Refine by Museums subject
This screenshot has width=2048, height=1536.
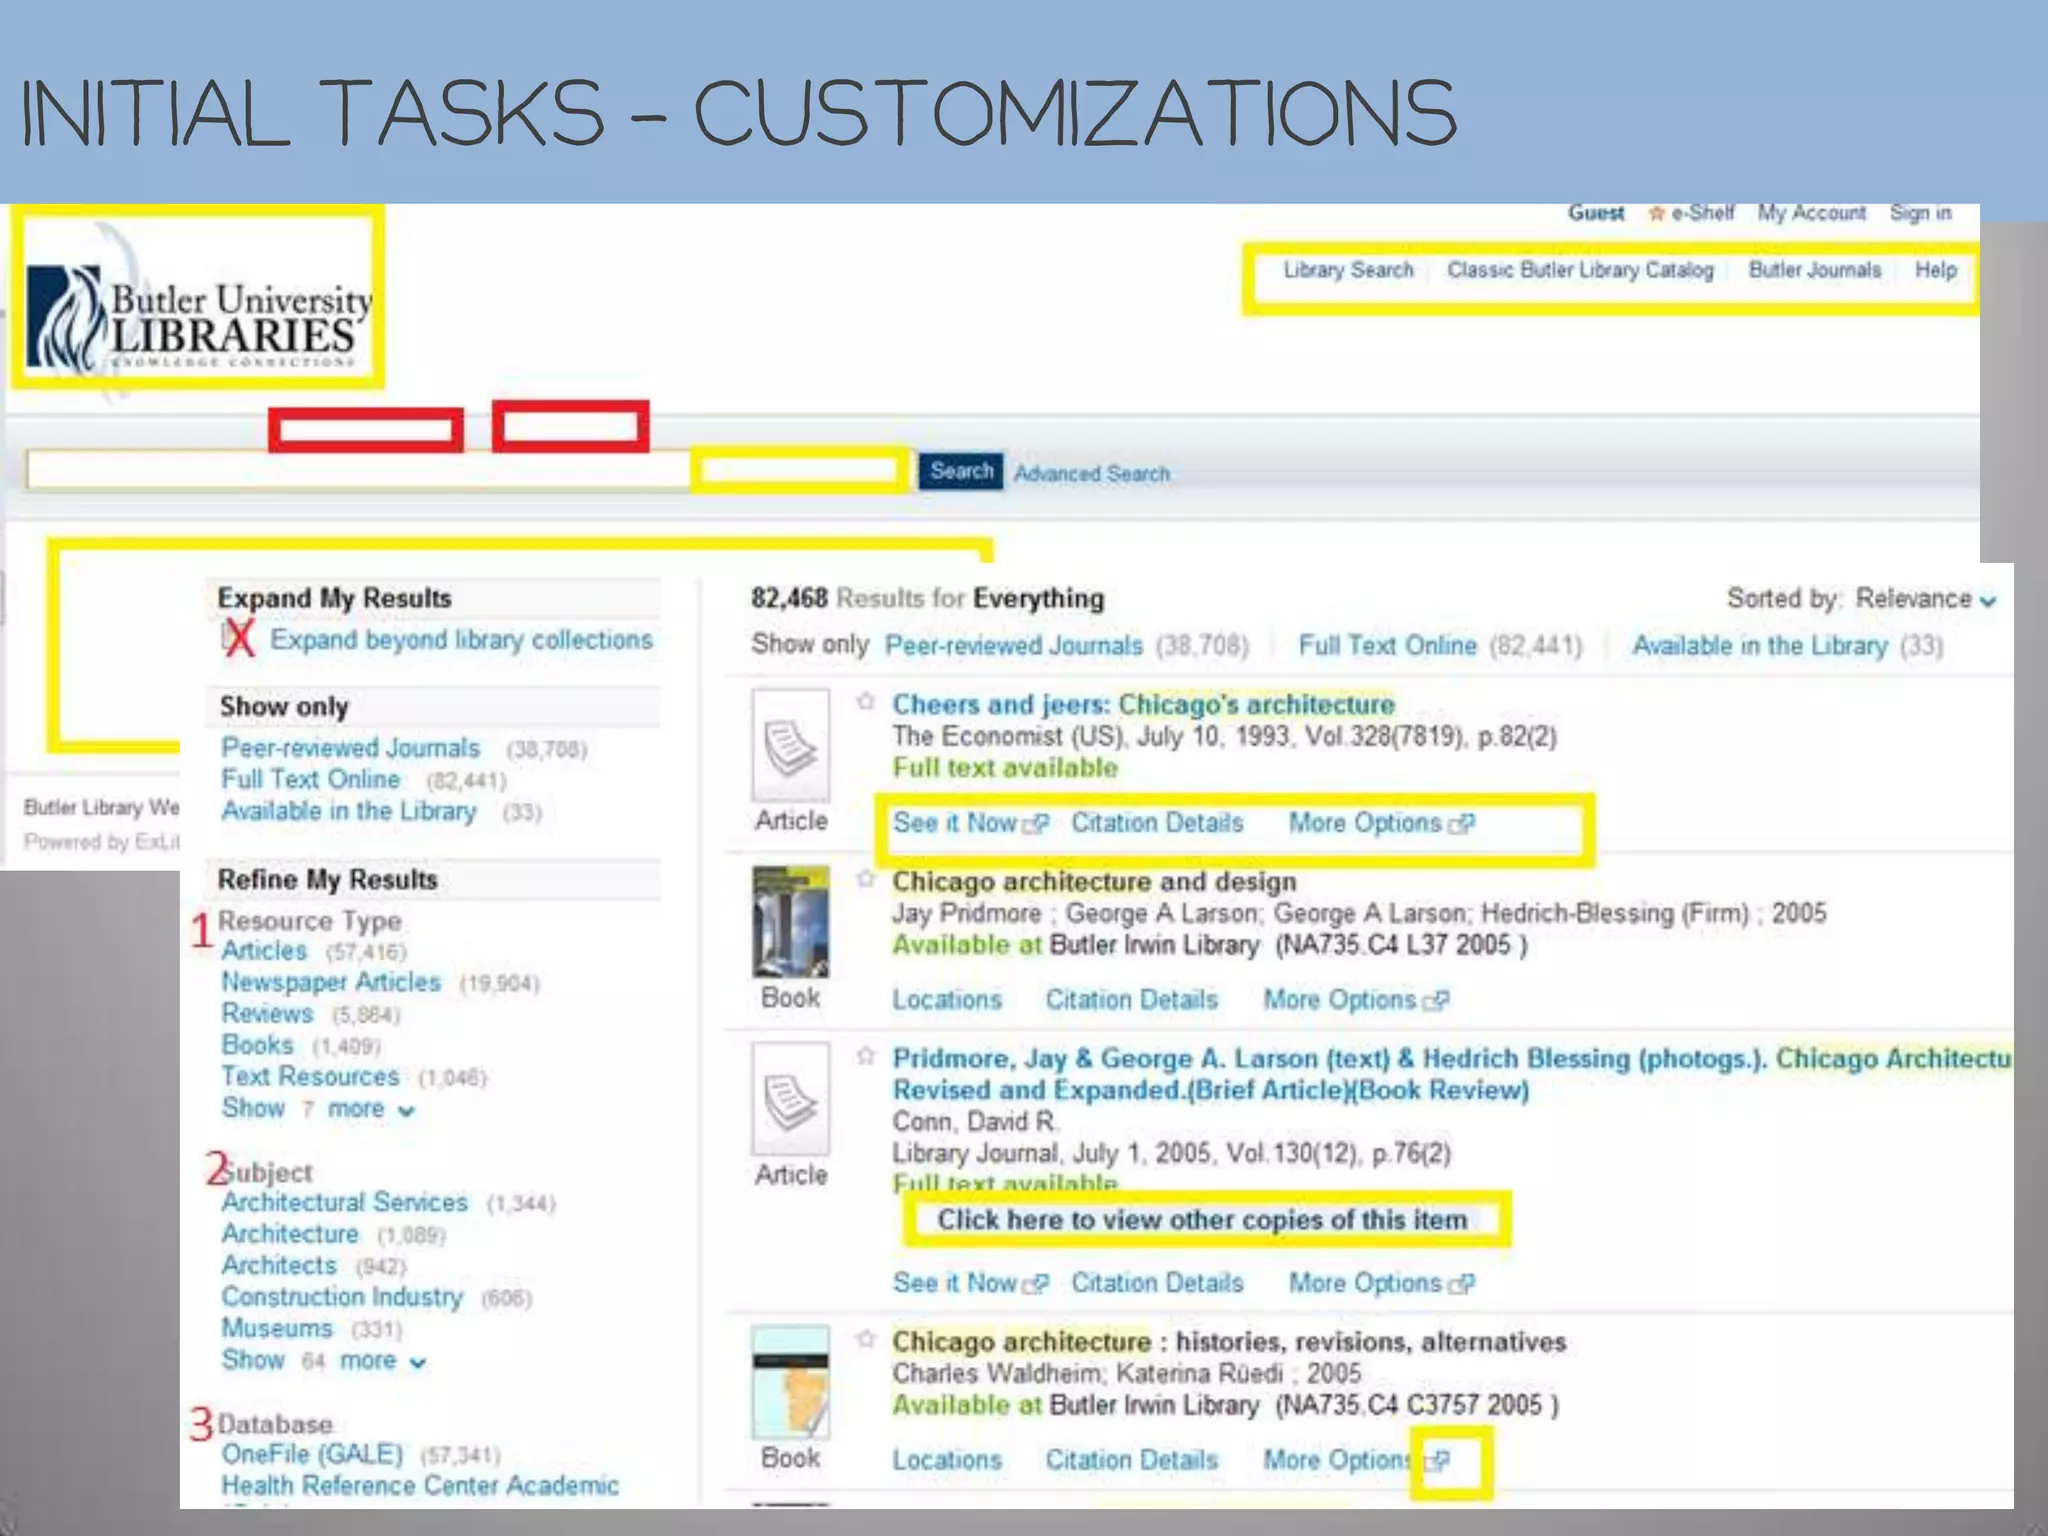[x=277, y=1329]
